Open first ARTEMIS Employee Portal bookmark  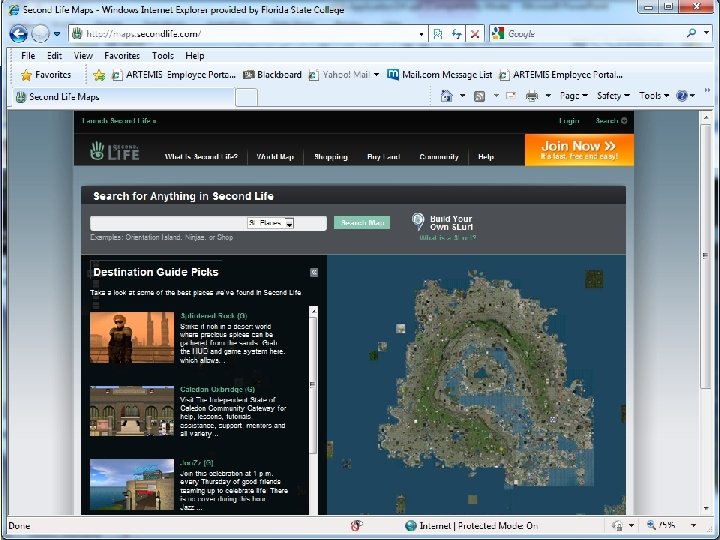[174, 74]
